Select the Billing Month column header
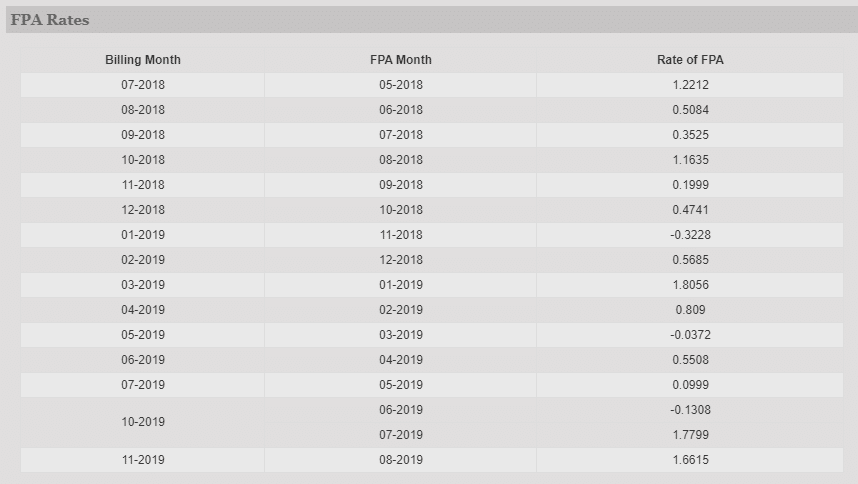The height and width of the screenshot is (484, 858). (x=143, y=60)
